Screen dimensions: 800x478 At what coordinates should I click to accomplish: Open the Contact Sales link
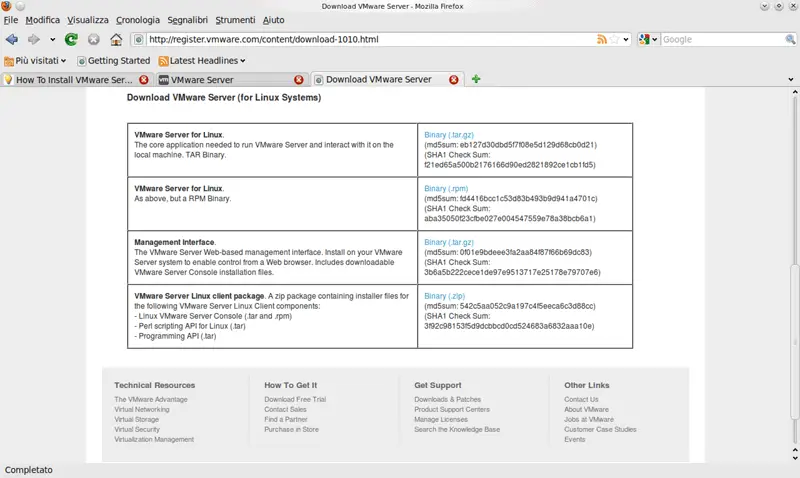(x=285, y=410)
